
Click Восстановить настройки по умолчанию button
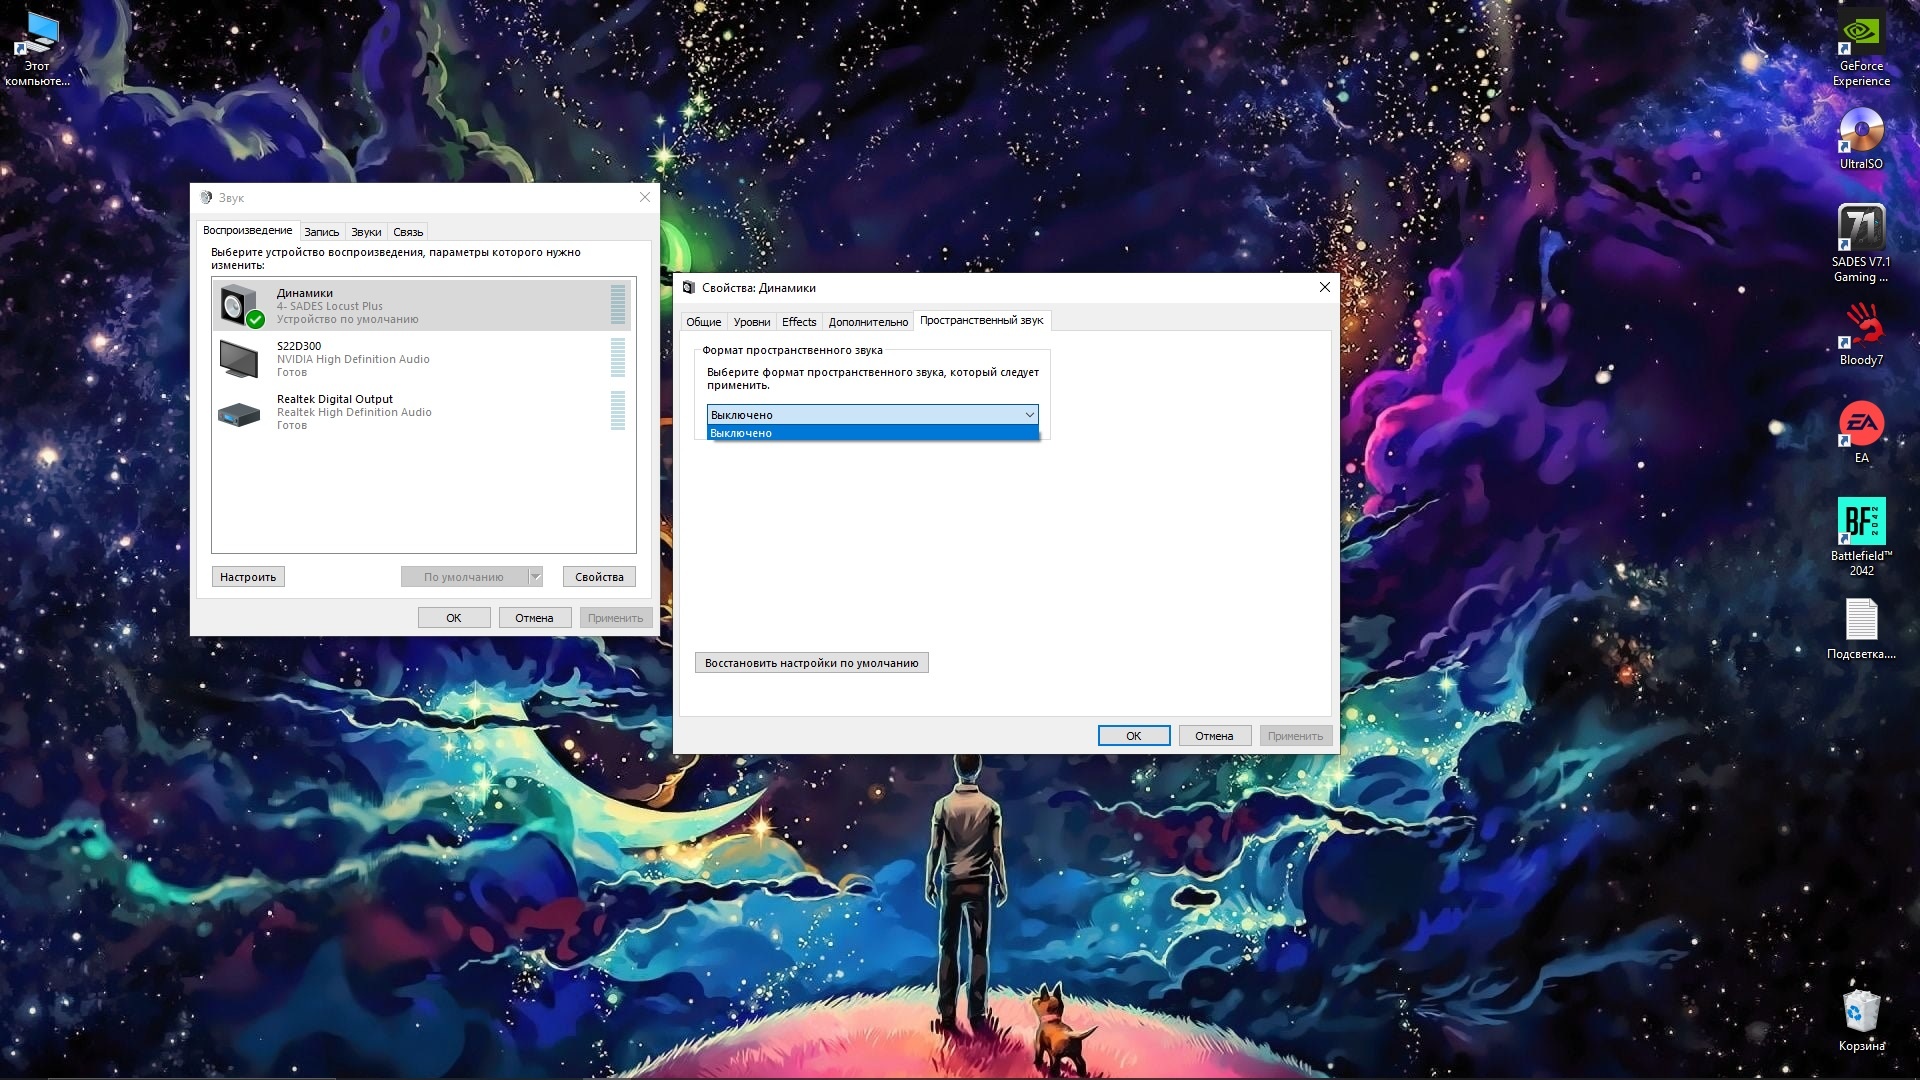[810, 662]
